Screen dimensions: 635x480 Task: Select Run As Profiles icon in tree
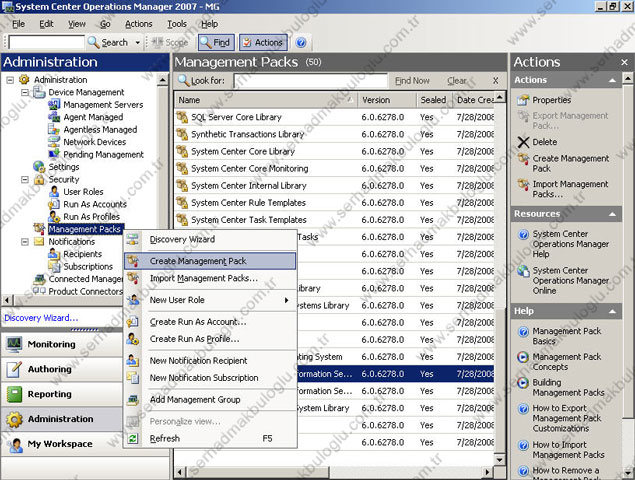point(54,217)
